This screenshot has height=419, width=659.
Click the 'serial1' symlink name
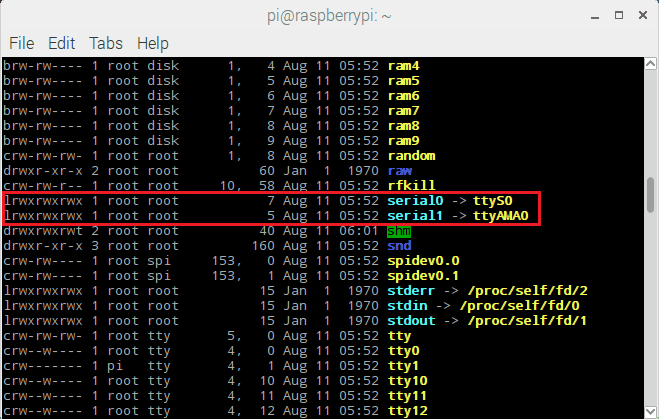click(415, 216)
